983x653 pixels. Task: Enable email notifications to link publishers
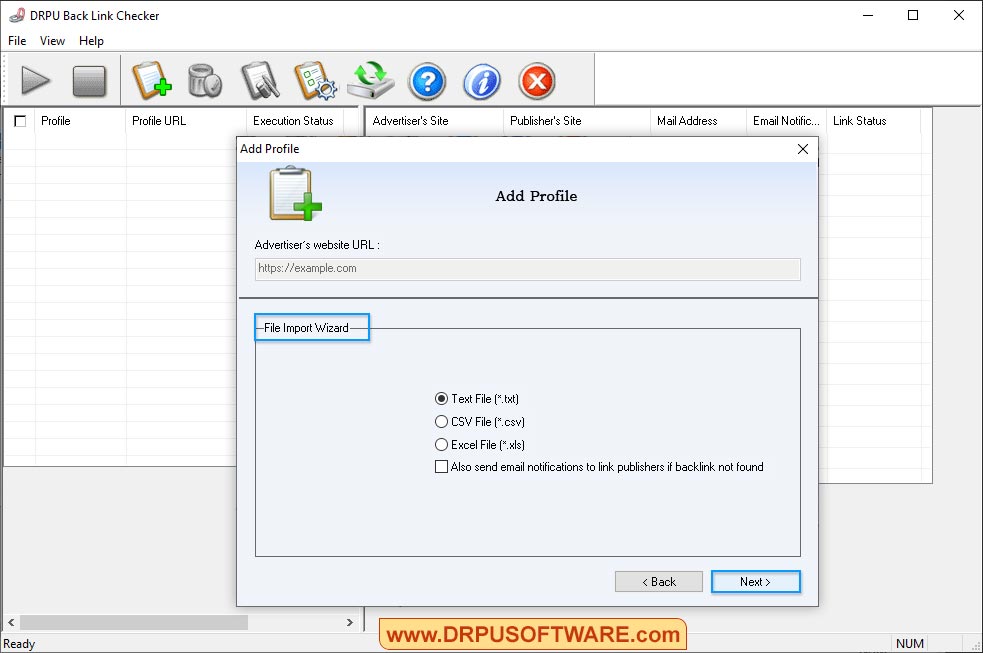click(x=441, y=466)
